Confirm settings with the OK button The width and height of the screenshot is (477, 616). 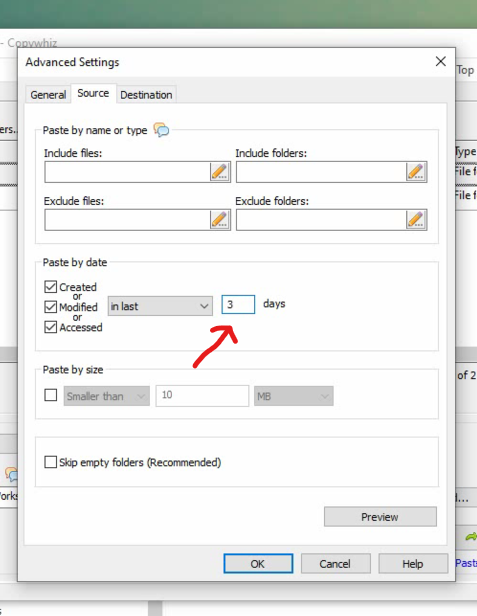(x=258, y=564)
